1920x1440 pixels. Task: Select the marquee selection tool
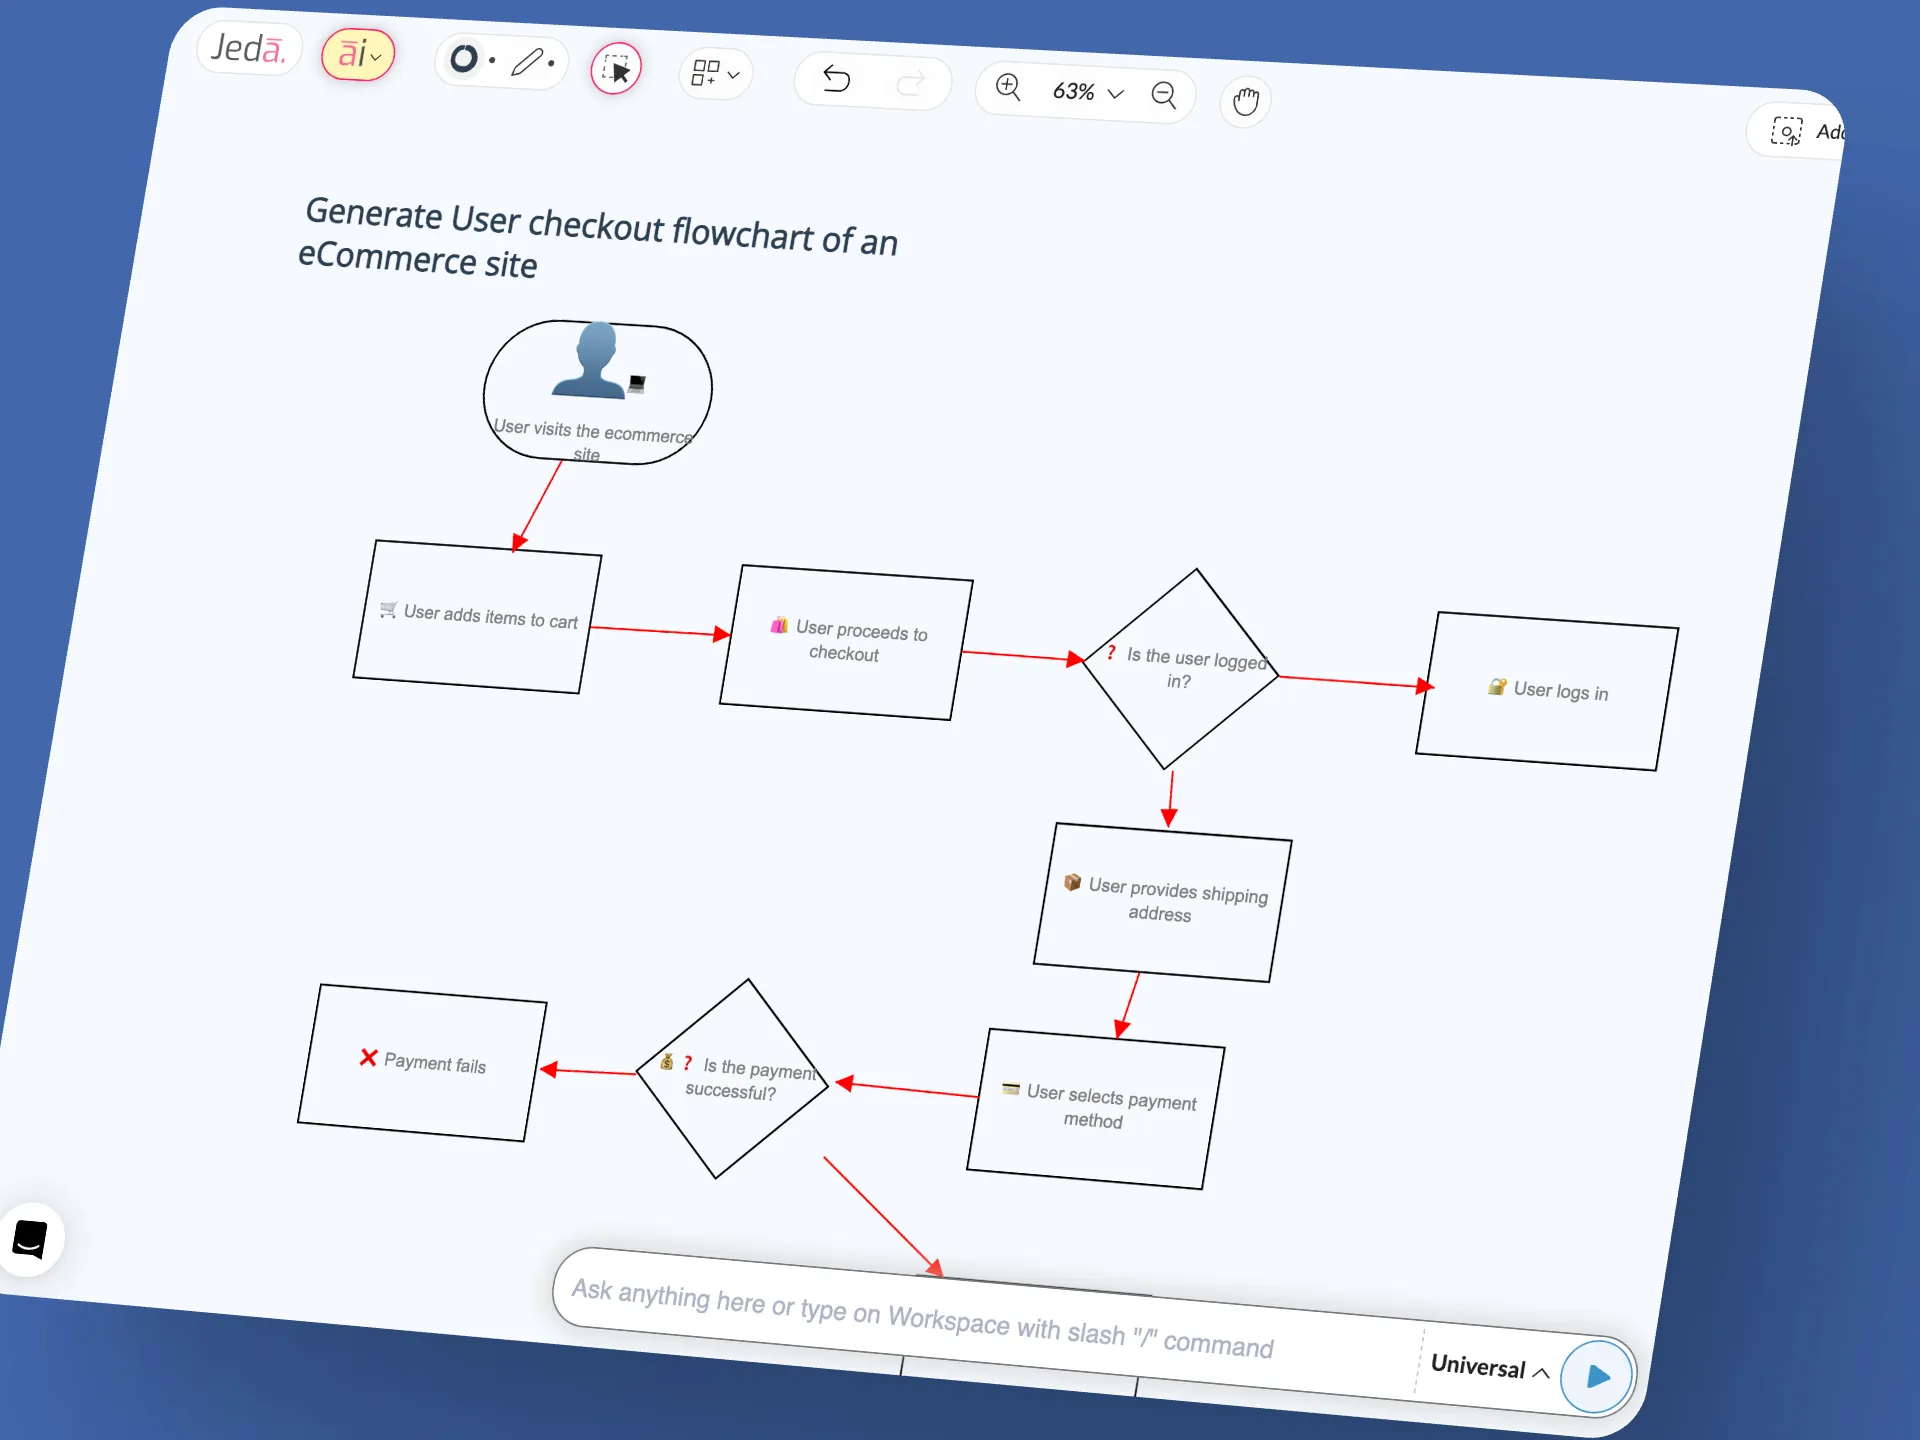point(616,68)
